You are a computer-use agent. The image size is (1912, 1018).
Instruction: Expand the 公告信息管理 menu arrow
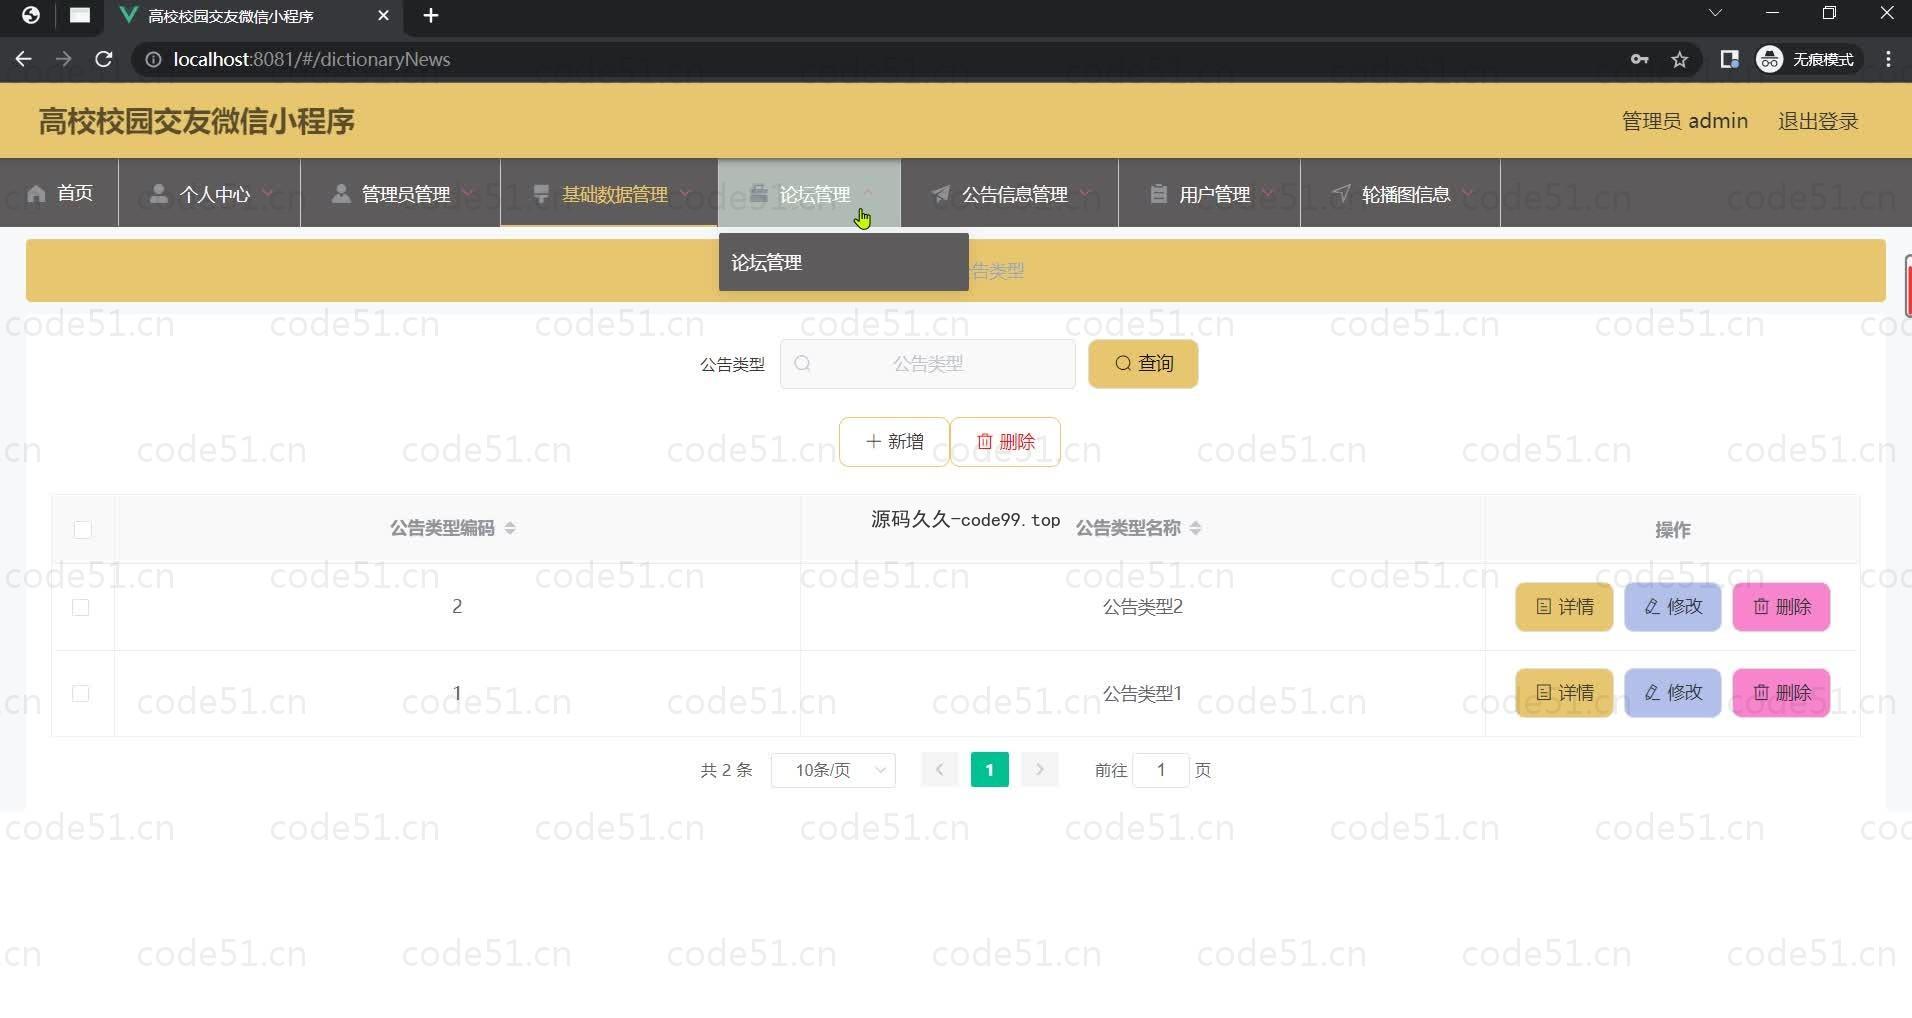pos(1085,193)
